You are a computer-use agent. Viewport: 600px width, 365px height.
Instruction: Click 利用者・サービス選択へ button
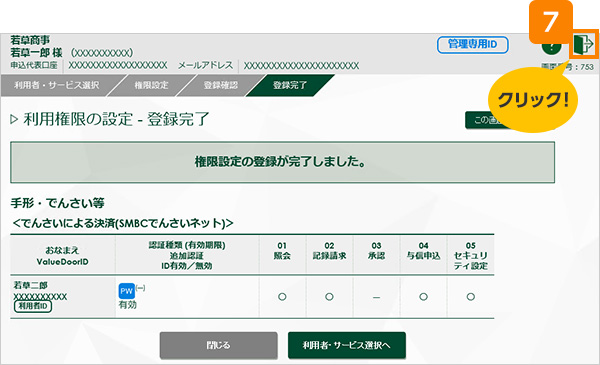coord(347,345)
